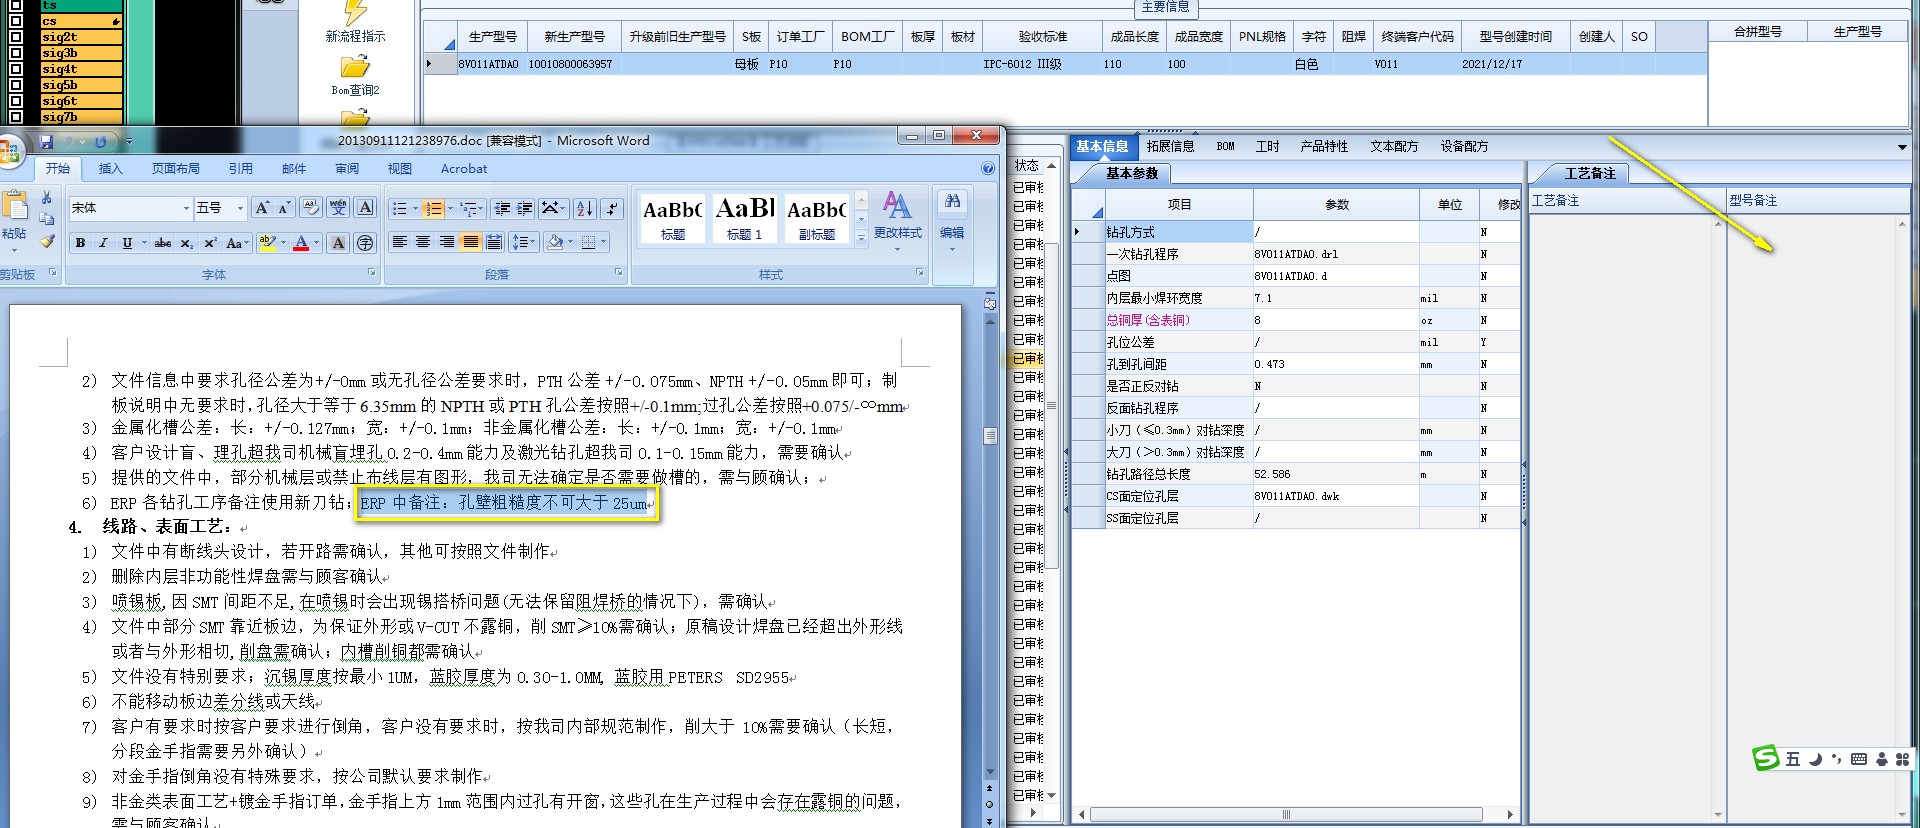This screenshot has height=828, width=1920.
Task: Switch to the 拓展信息 tab
Action: click(1171, 146)
